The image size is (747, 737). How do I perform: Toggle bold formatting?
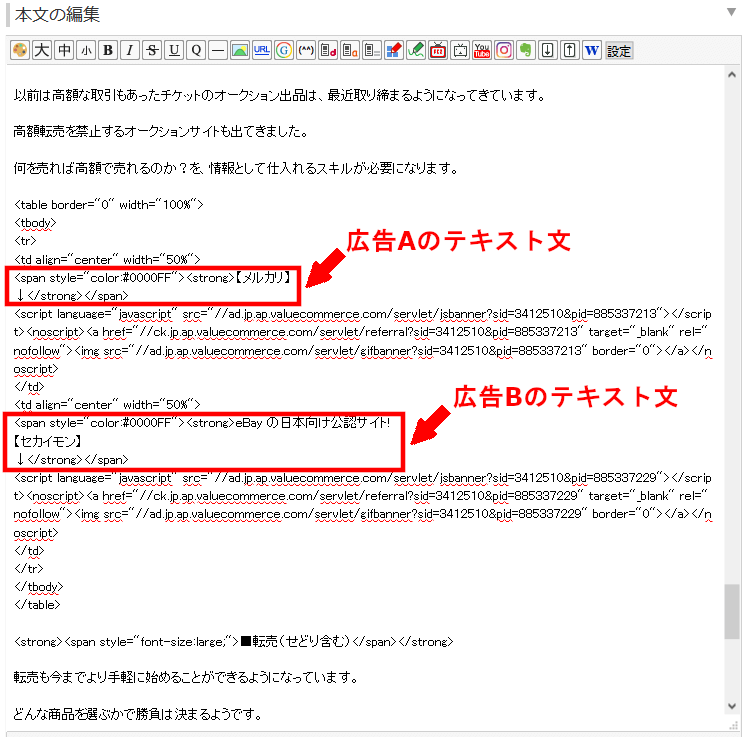(x=108, y=50)
